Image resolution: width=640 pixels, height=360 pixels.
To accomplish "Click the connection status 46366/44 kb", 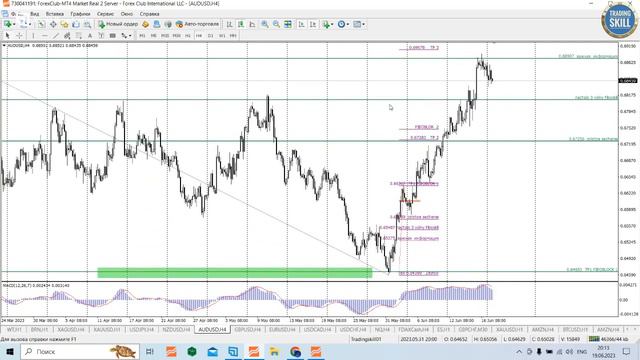I will pyautogui.click(x=608, y=339).
